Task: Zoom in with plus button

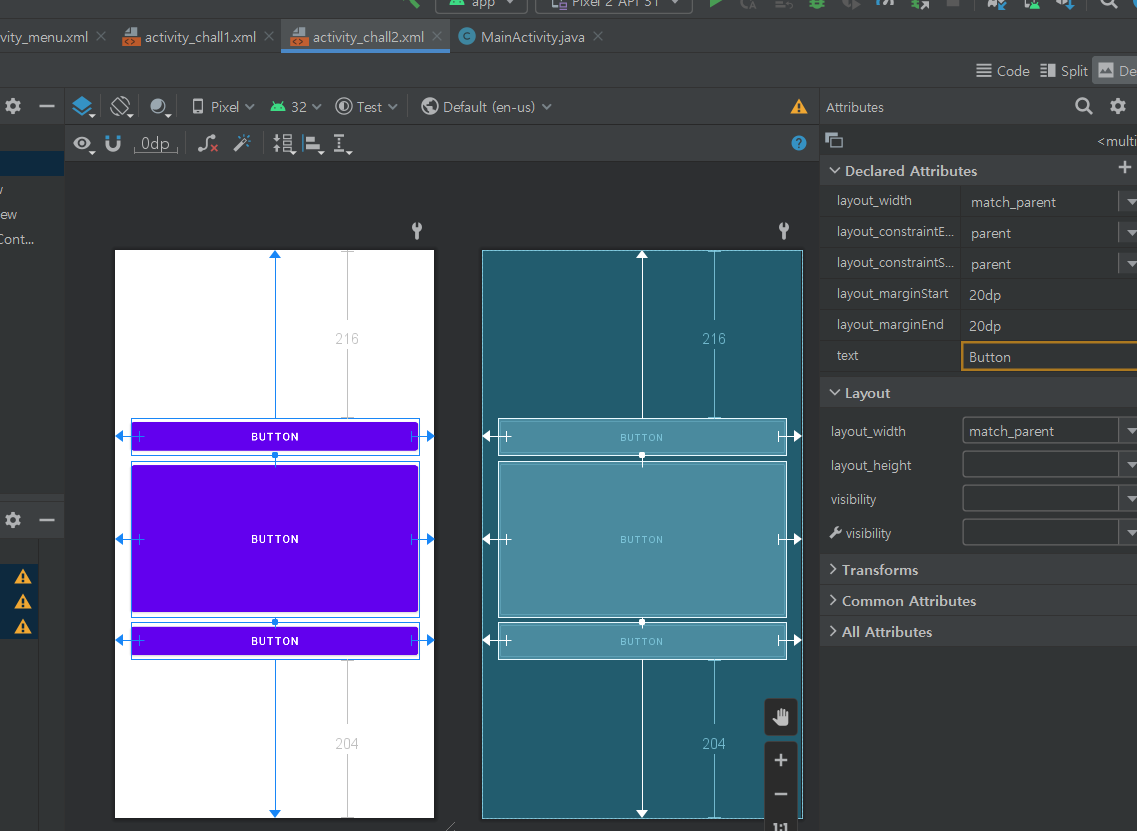Action: point(780,760)
